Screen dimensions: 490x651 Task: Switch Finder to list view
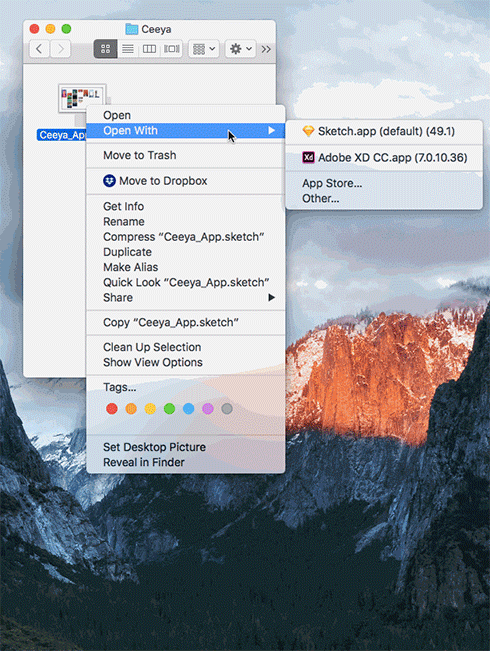point(128,49)
